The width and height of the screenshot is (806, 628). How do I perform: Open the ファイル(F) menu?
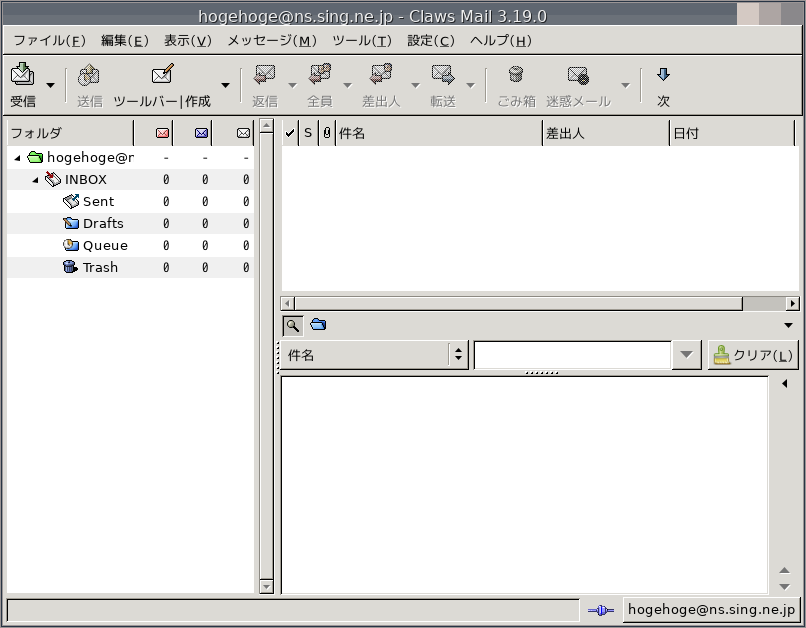click(49, 41)
